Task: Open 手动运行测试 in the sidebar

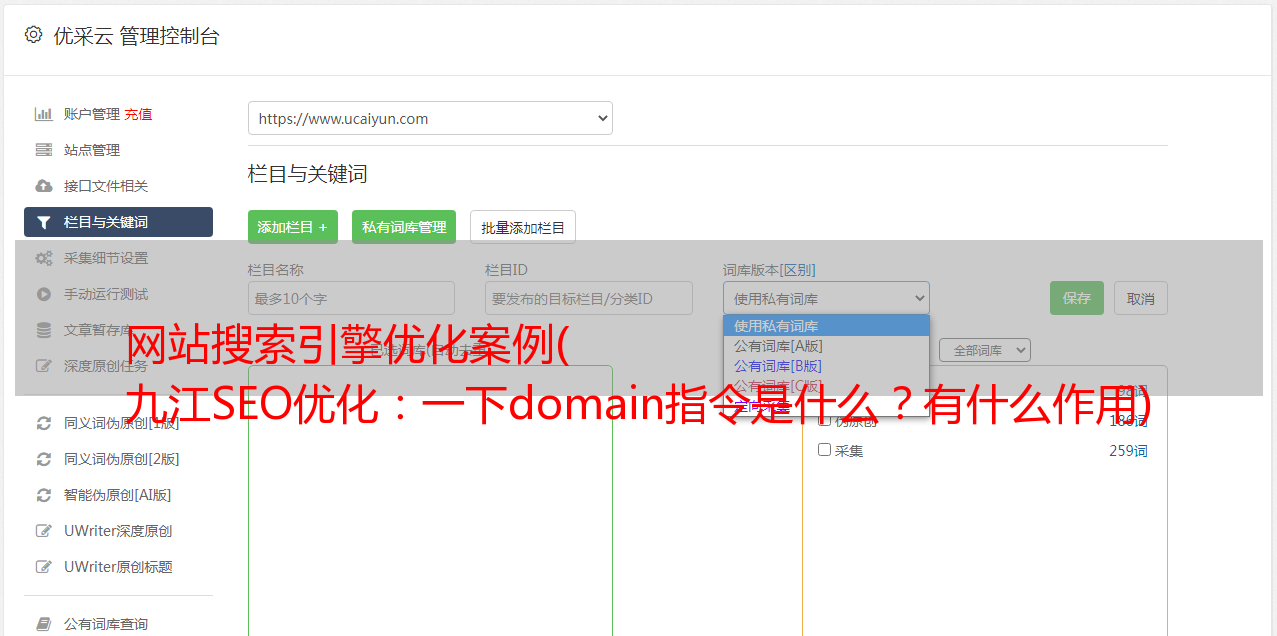Action: (x=106, y=294)
